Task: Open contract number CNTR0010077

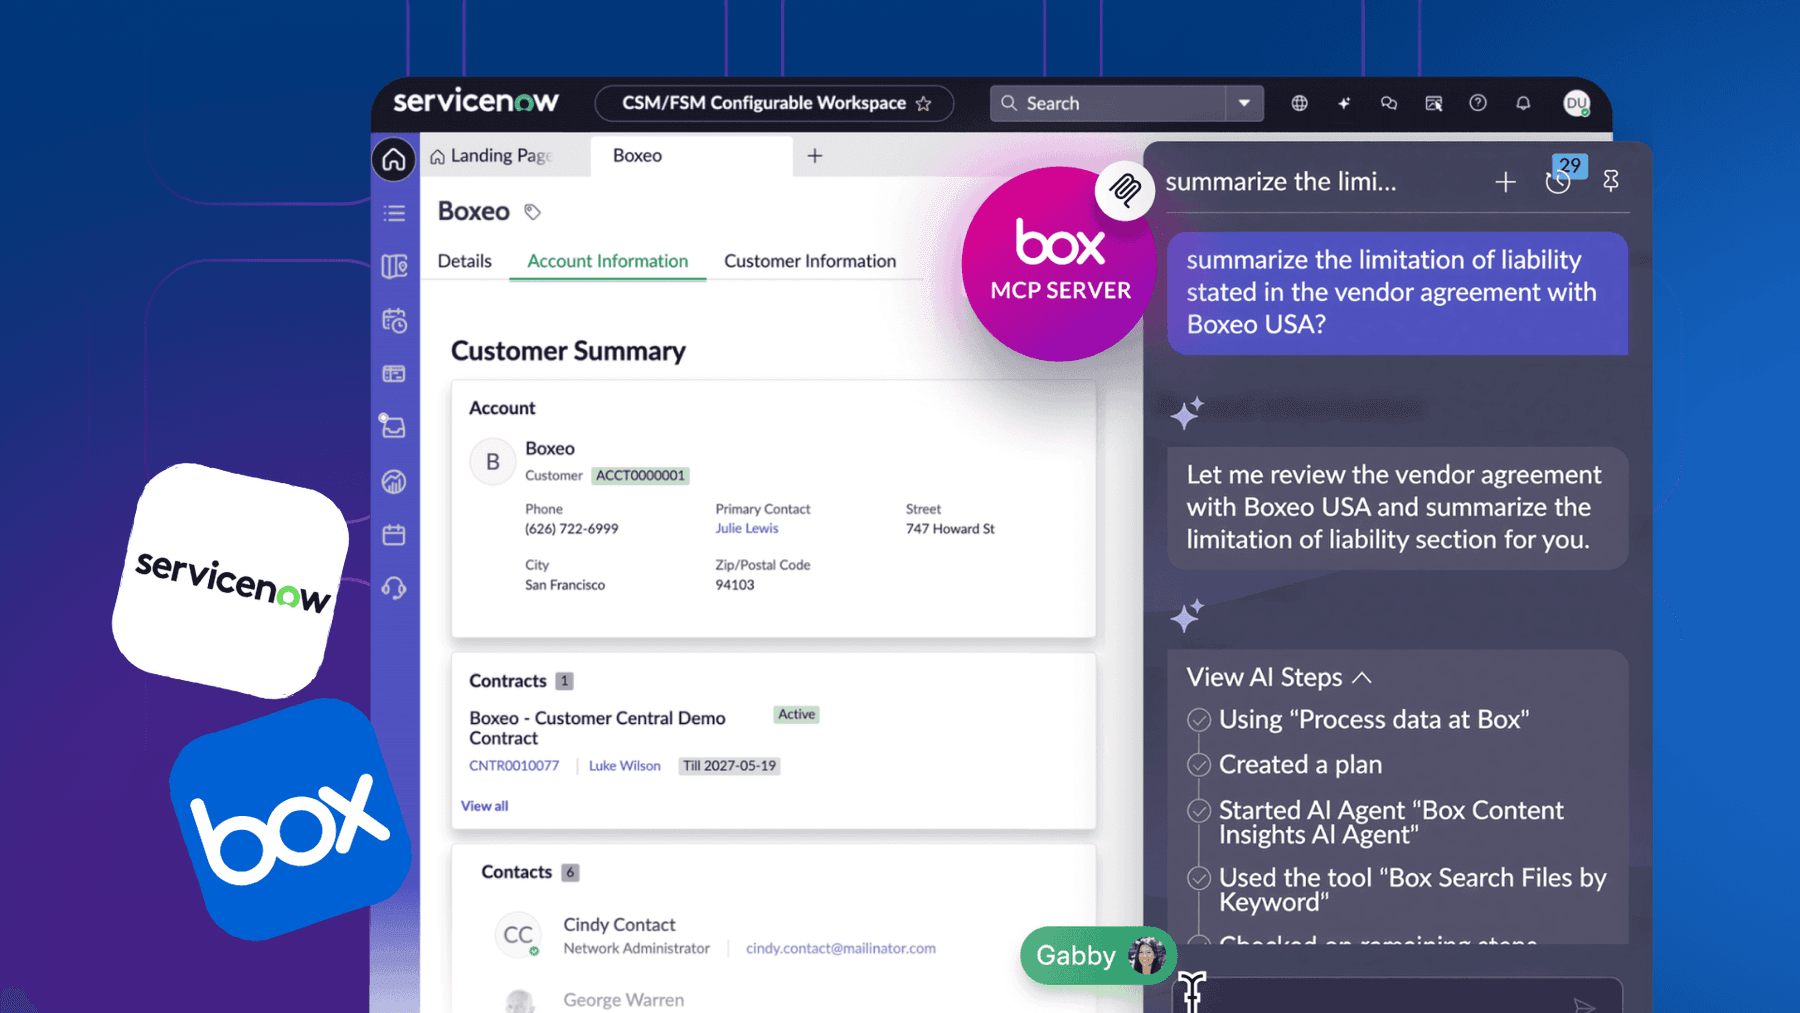Action: click(x=514, y=766)
